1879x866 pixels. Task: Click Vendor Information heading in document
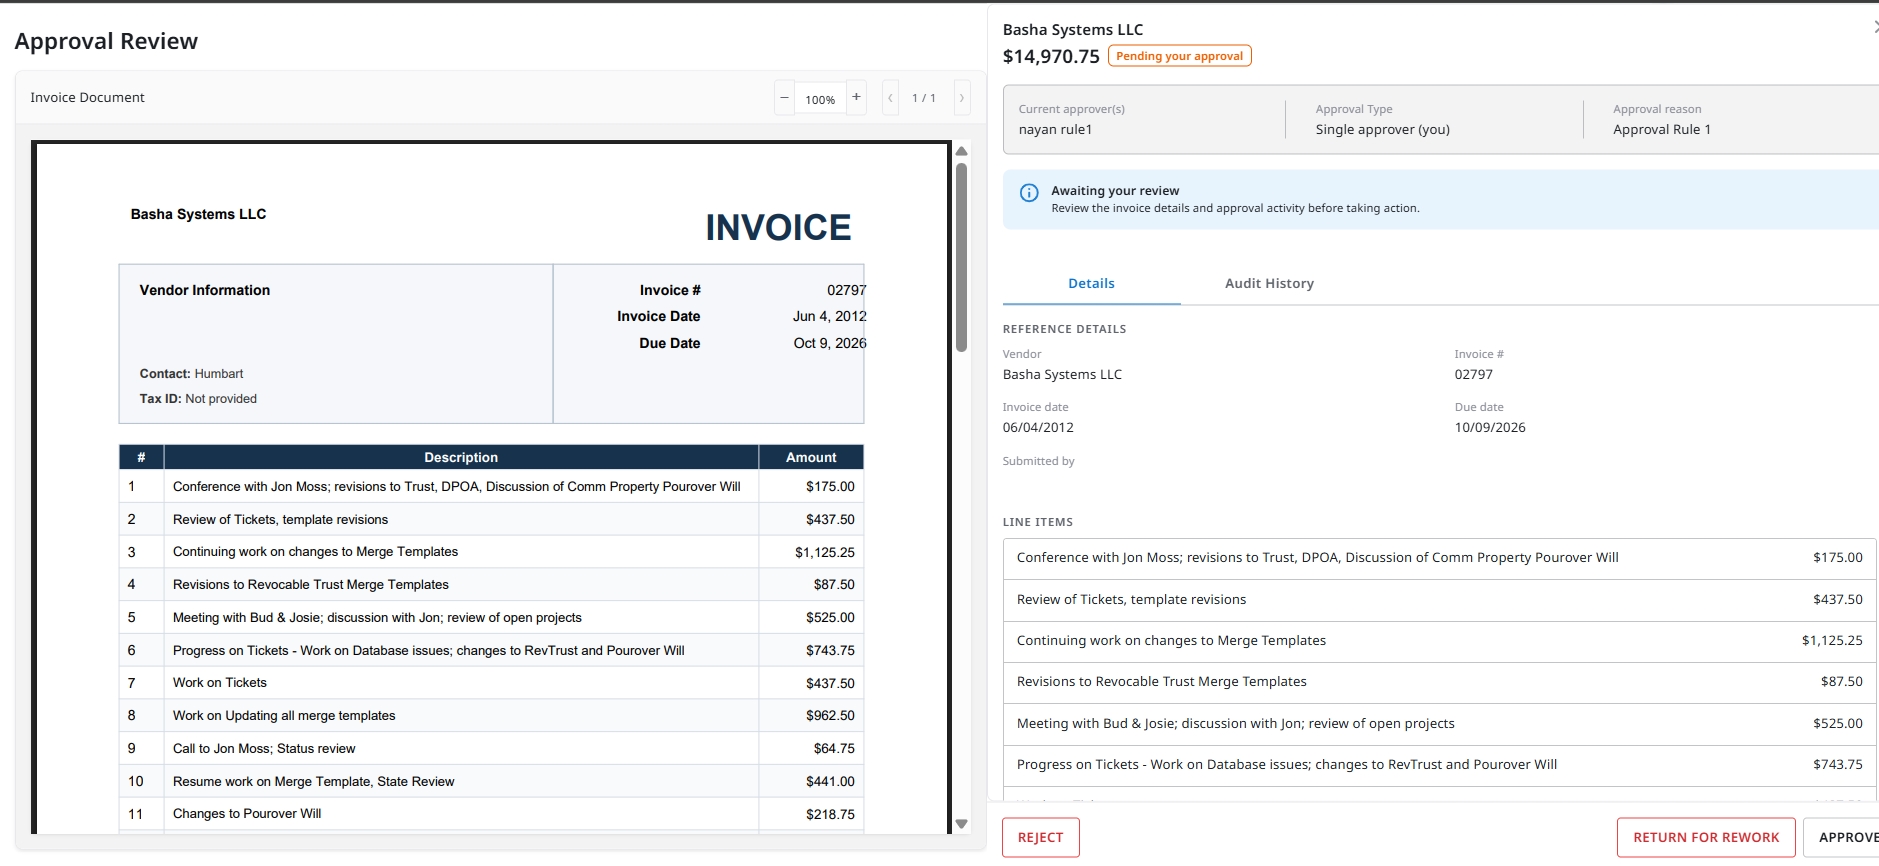point(205,291)
